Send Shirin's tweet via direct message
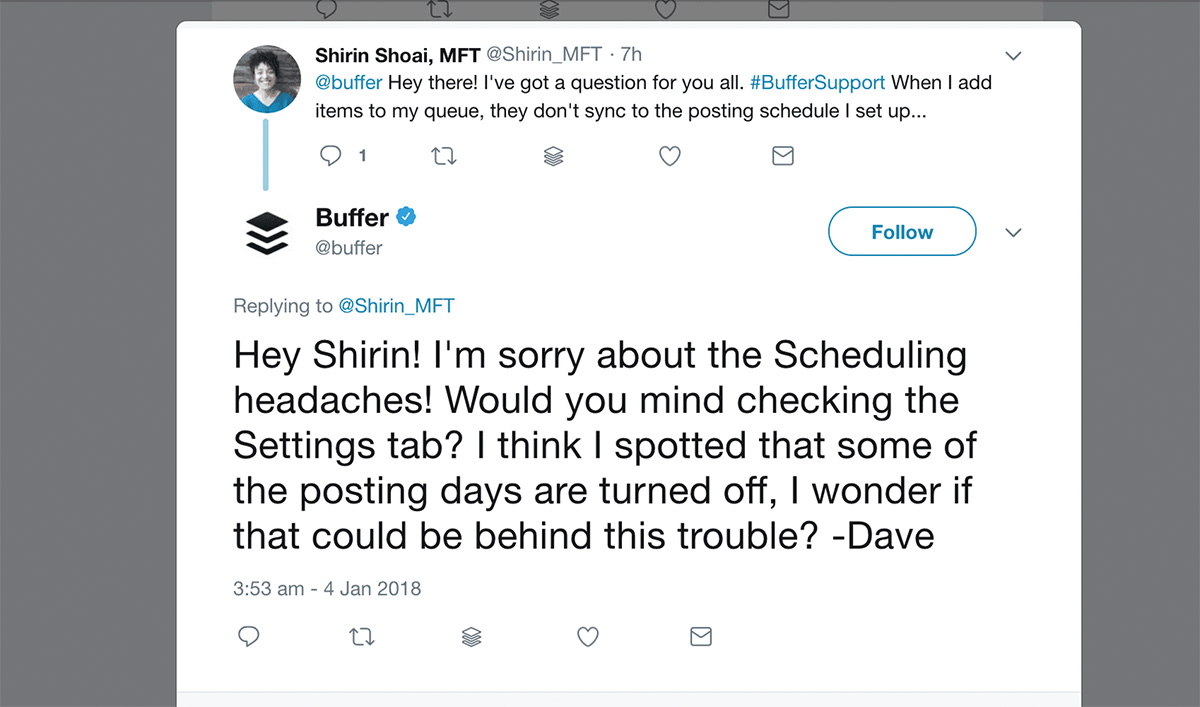 (783, 156)
